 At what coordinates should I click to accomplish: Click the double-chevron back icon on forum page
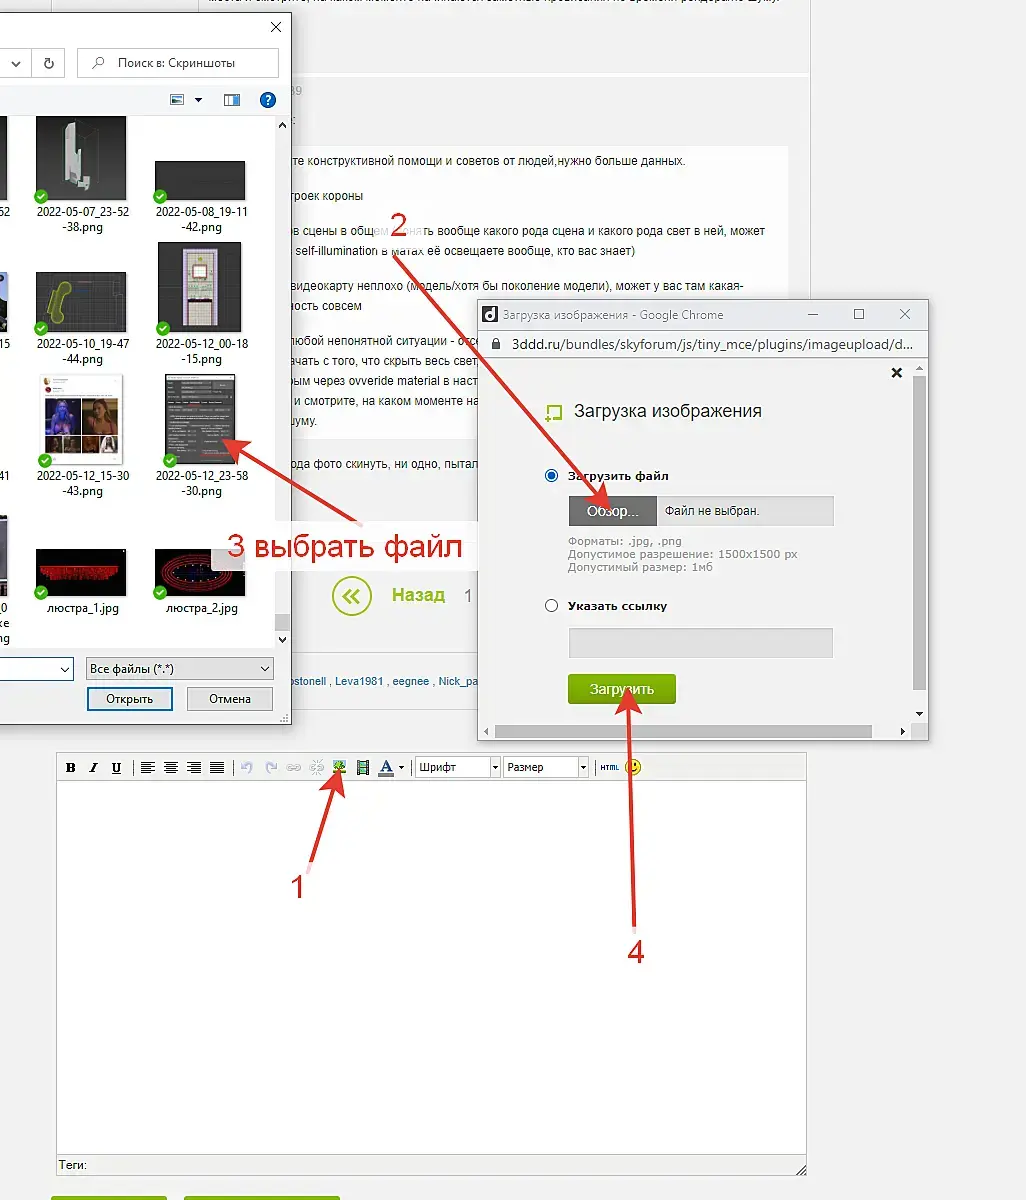coord(350,596)
